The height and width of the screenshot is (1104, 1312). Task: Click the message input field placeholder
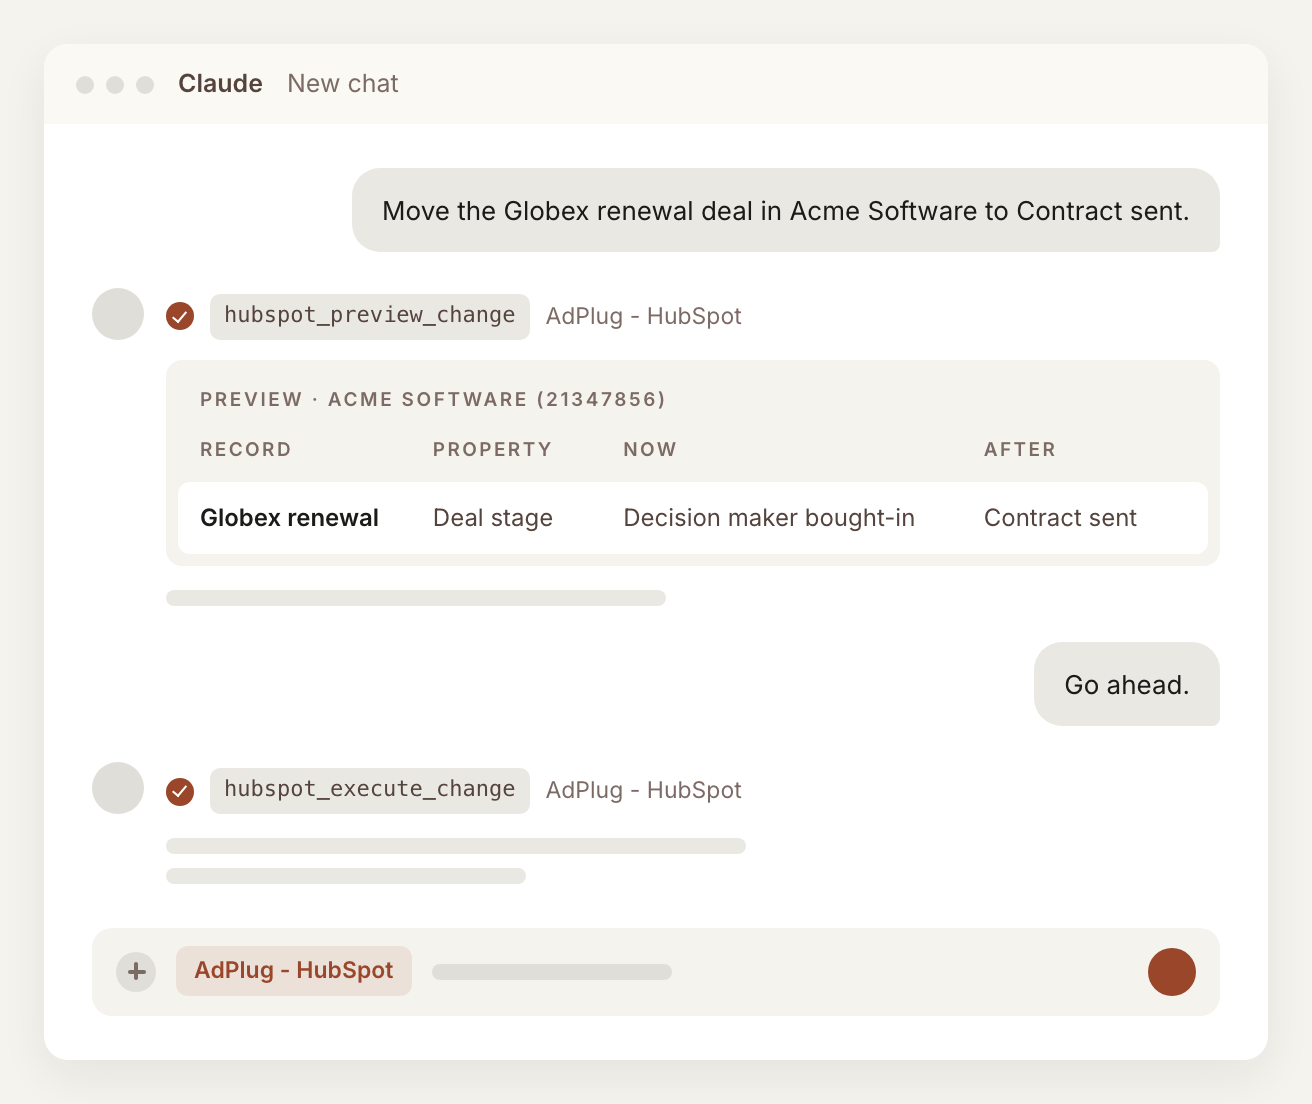[552, 972]
